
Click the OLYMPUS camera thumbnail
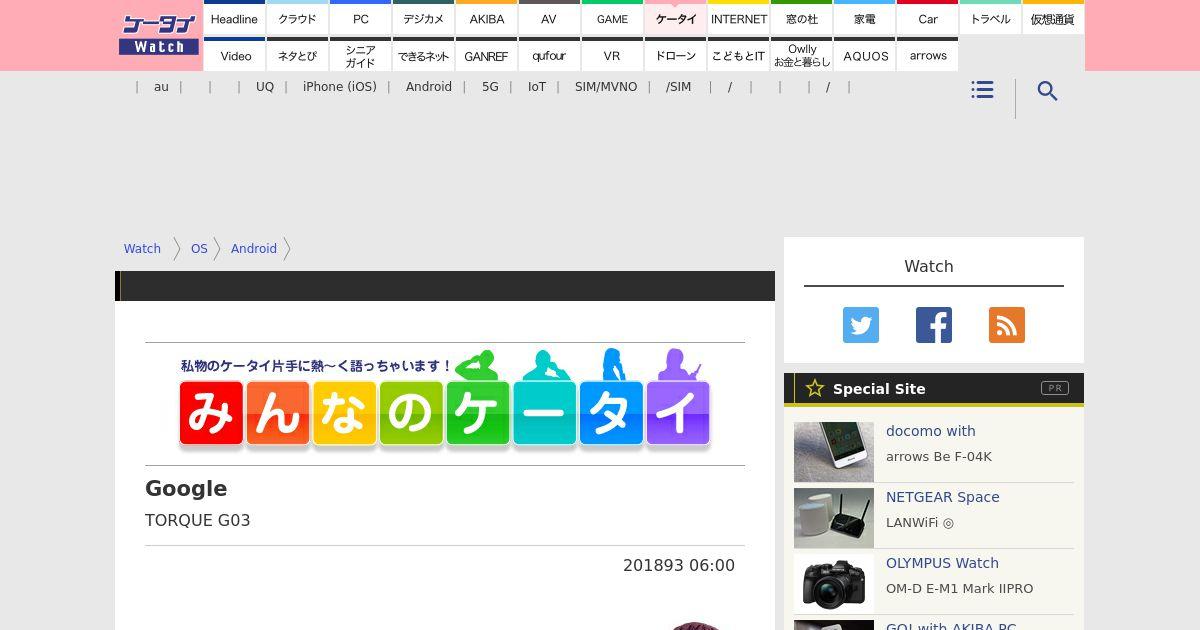[x=834, y=584]
